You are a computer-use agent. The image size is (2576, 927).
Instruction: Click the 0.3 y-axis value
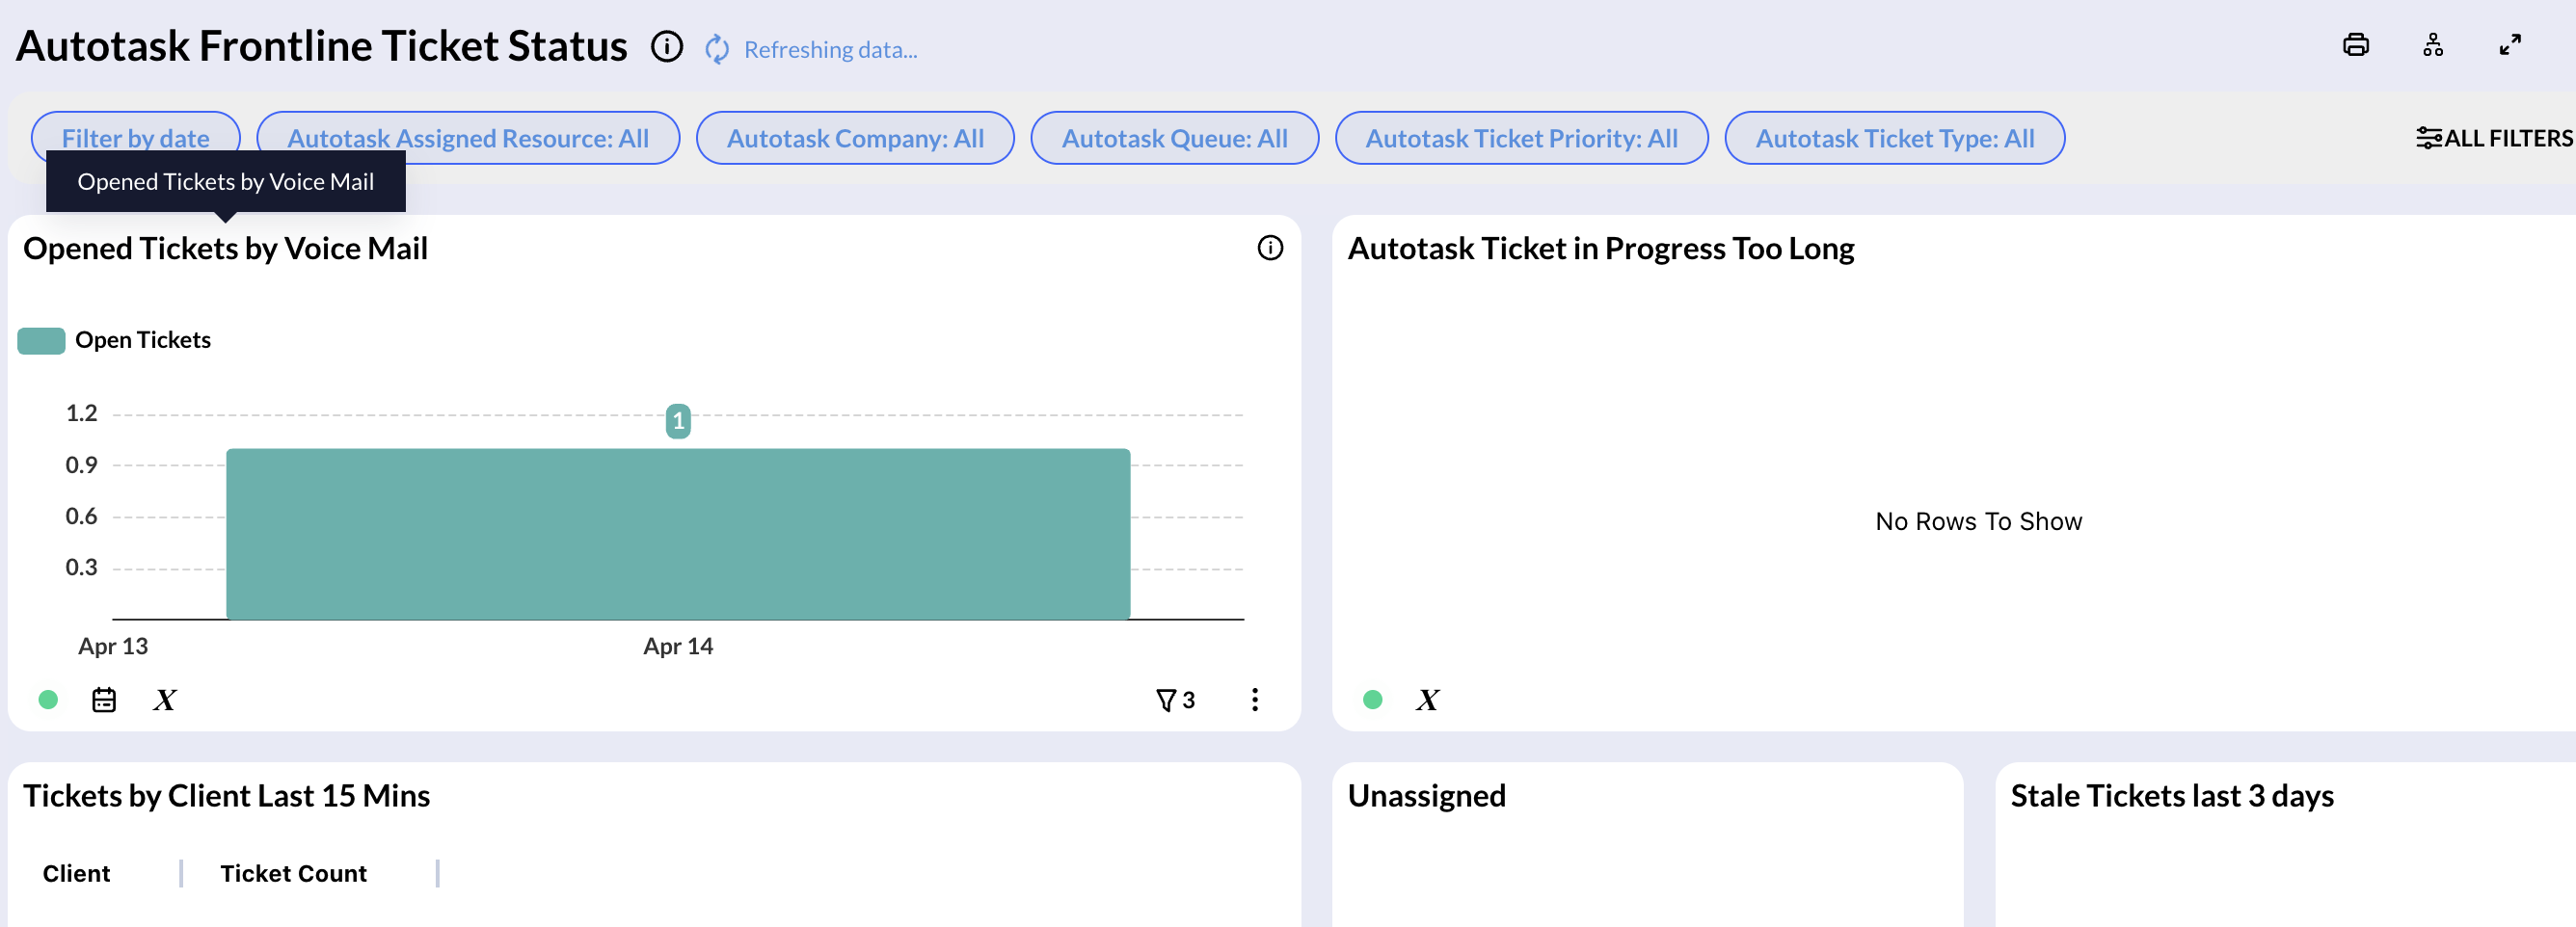(x=81, y=568)
